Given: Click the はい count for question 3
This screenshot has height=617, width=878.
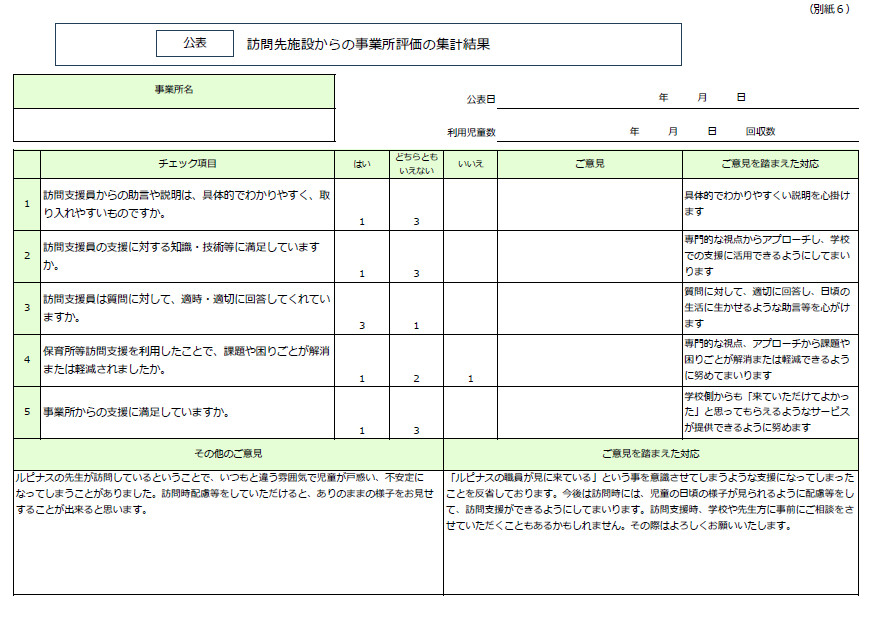Looking at the screenshot, I should click(x=362, y=325).
